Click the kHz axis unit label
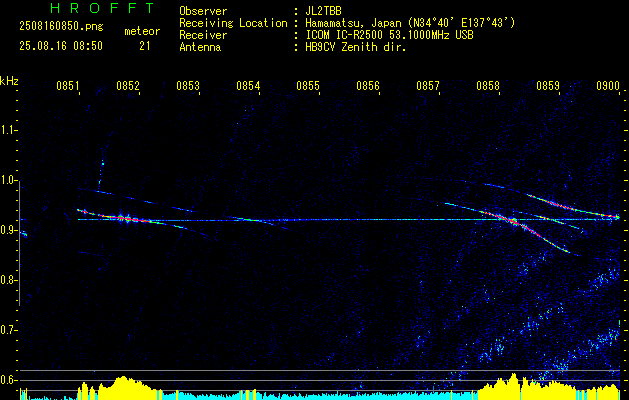The width and height of the screenshot is (629, 400). pos(9,81)
